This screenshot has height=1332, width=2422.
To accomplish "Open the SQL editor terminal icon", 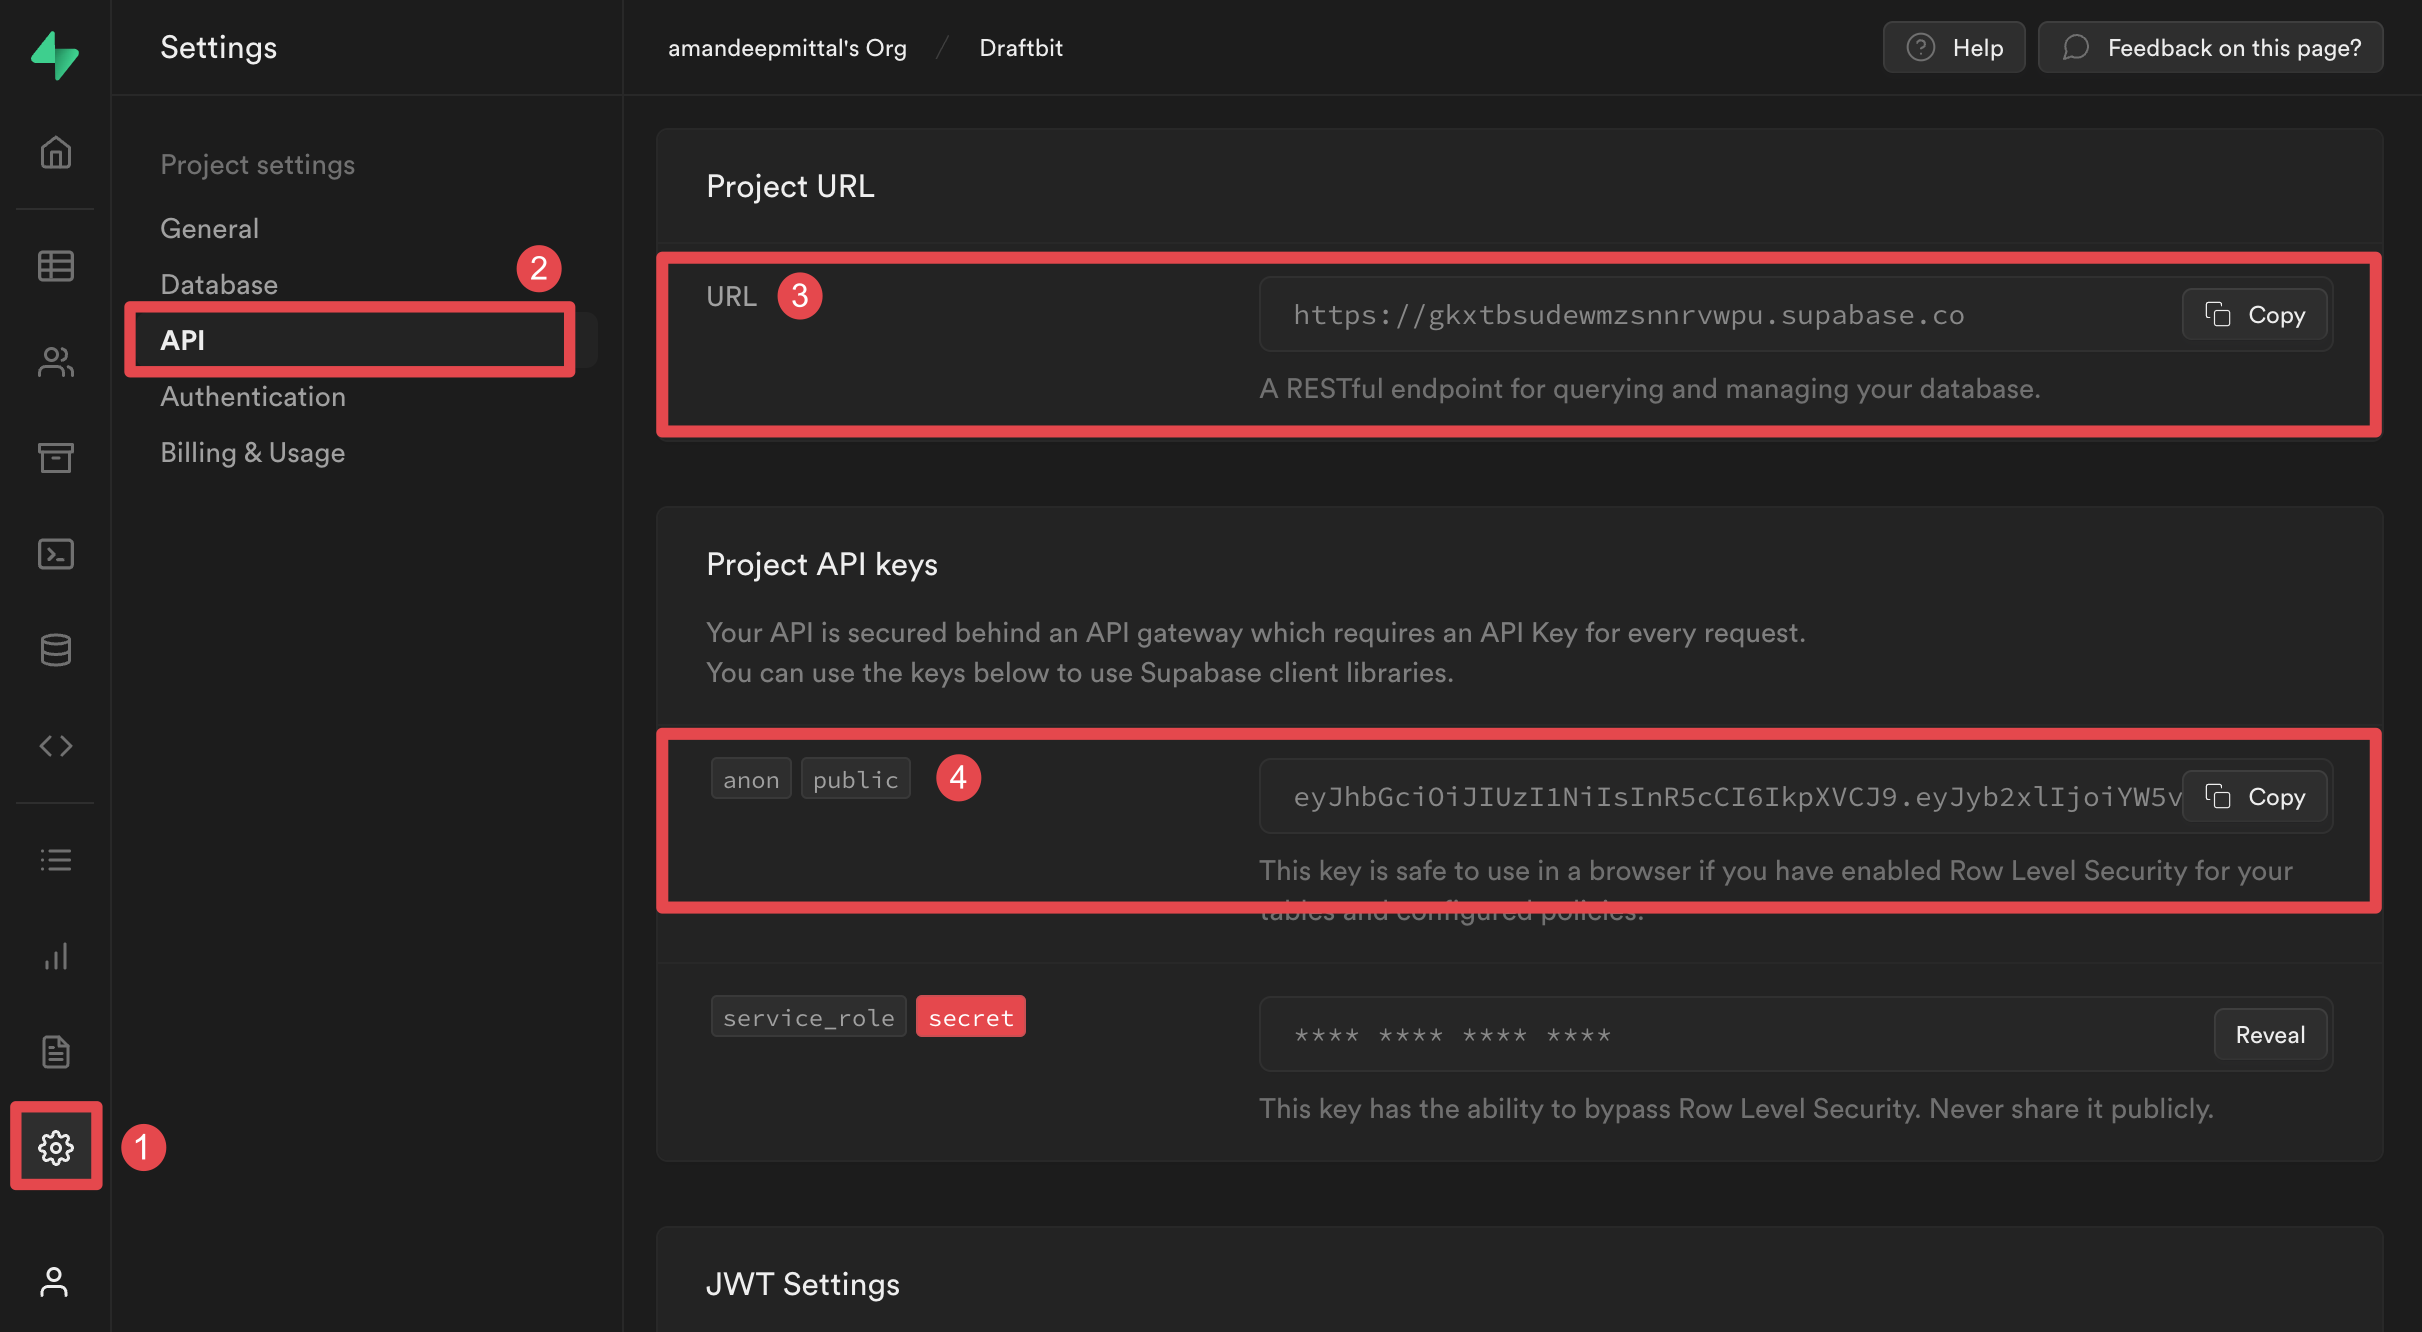I will [55, 554].
